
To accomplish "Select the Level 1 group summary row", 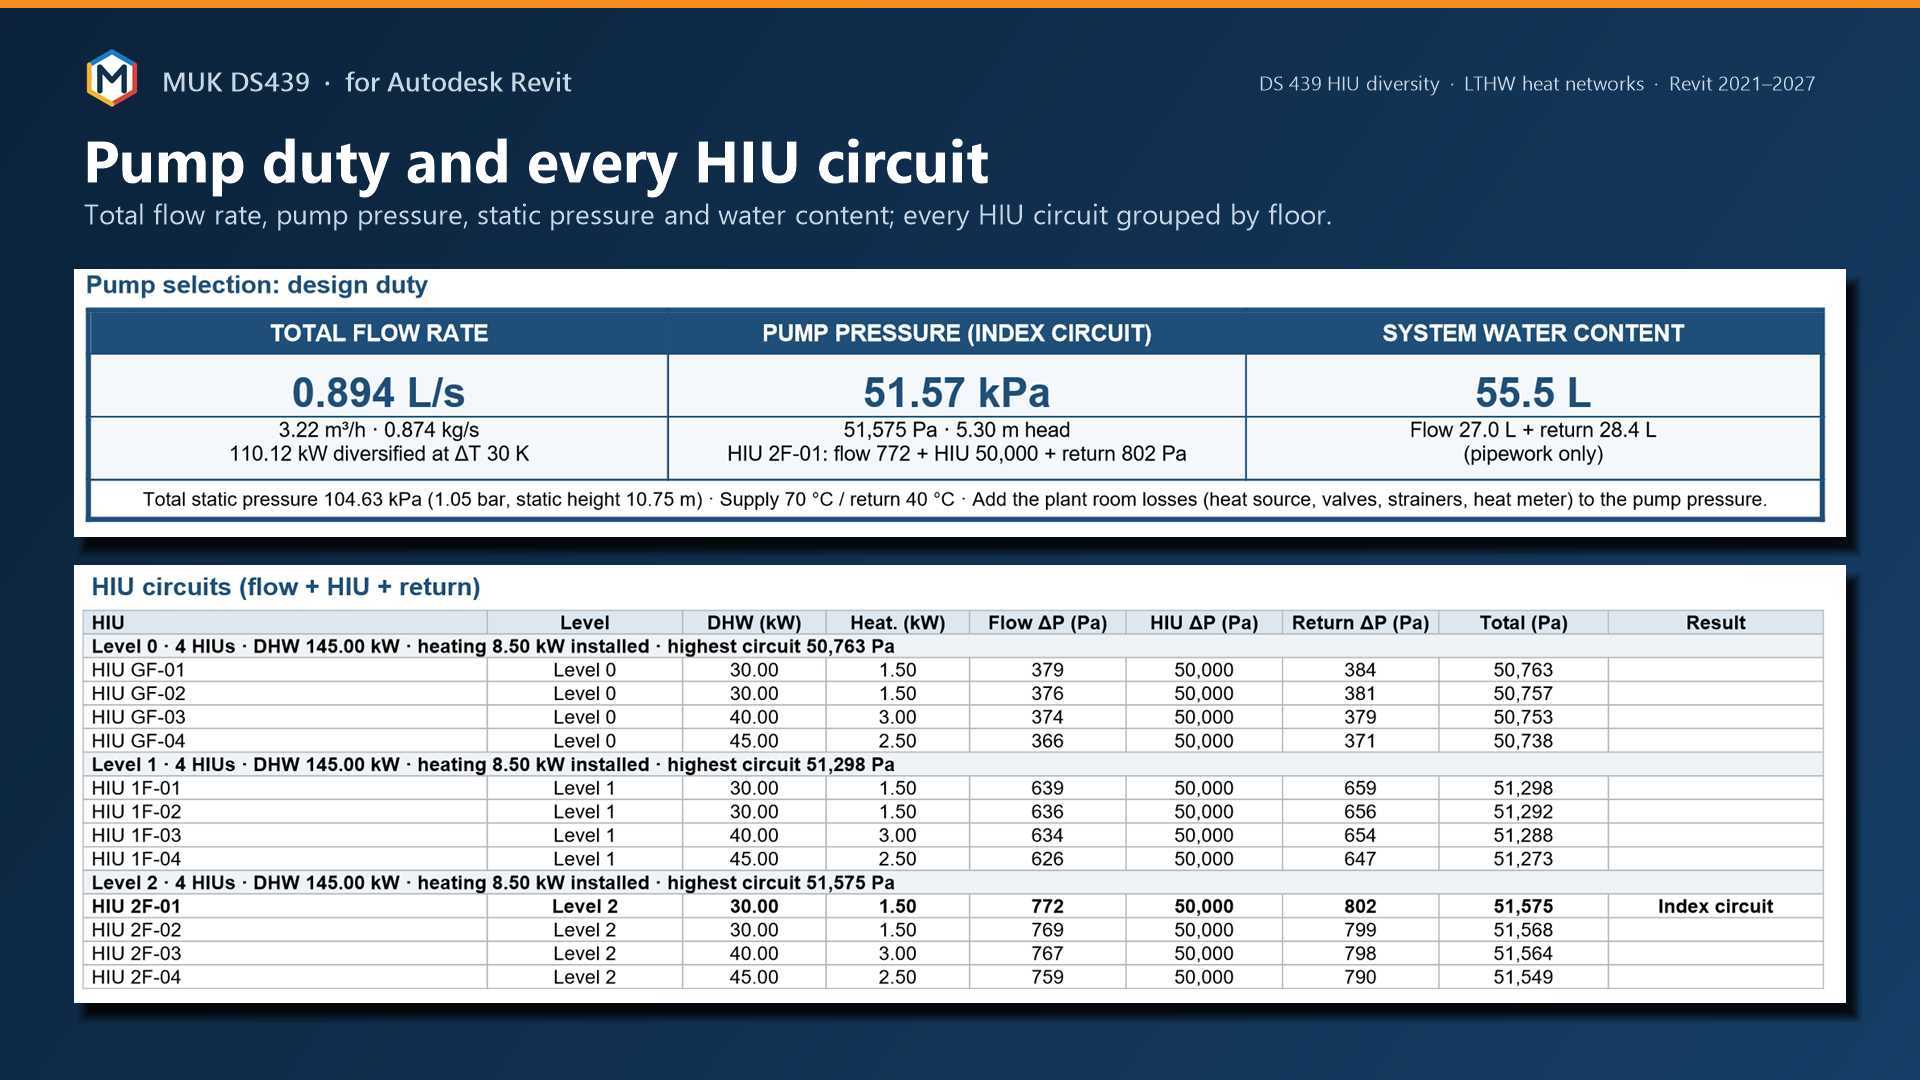I will 953,764.
